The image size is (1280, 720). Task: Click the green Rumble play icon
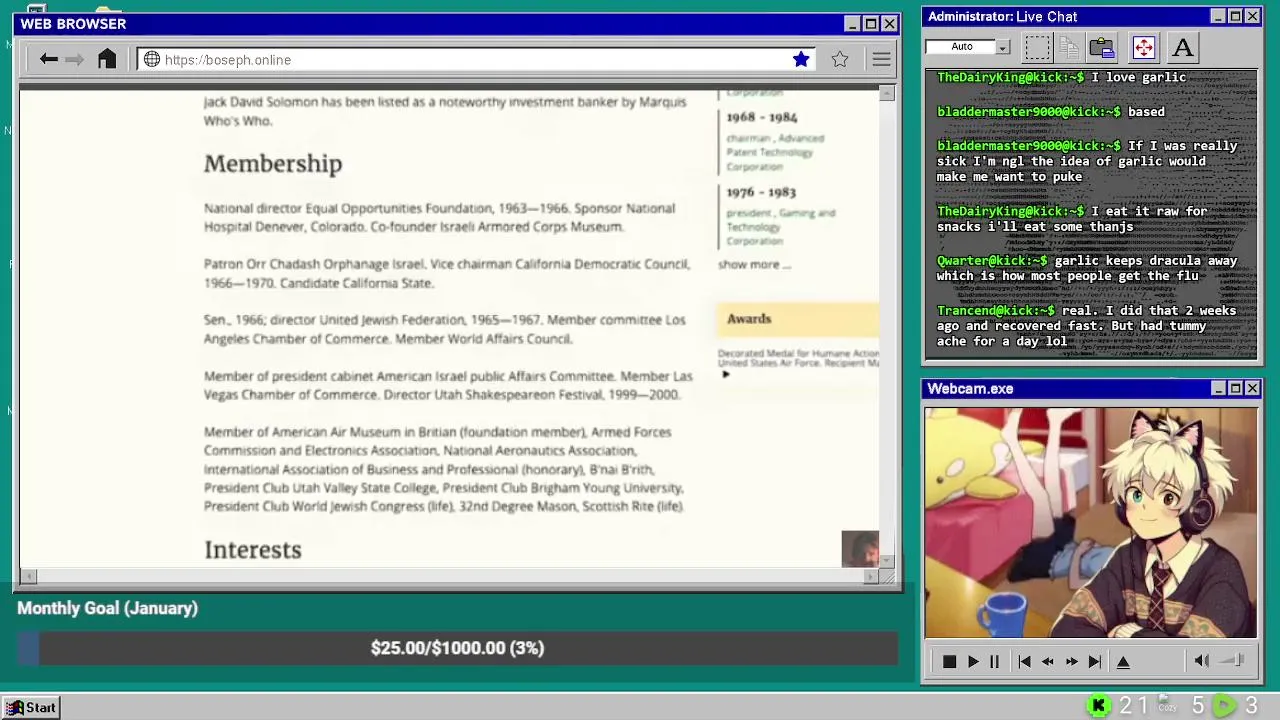(x=1224, y=706)
